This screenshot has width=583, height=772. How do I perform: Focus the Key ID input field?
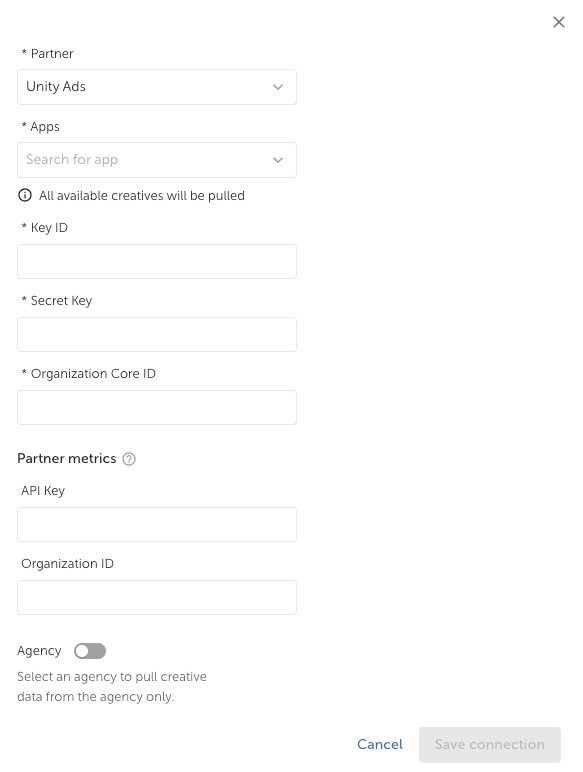157,261
